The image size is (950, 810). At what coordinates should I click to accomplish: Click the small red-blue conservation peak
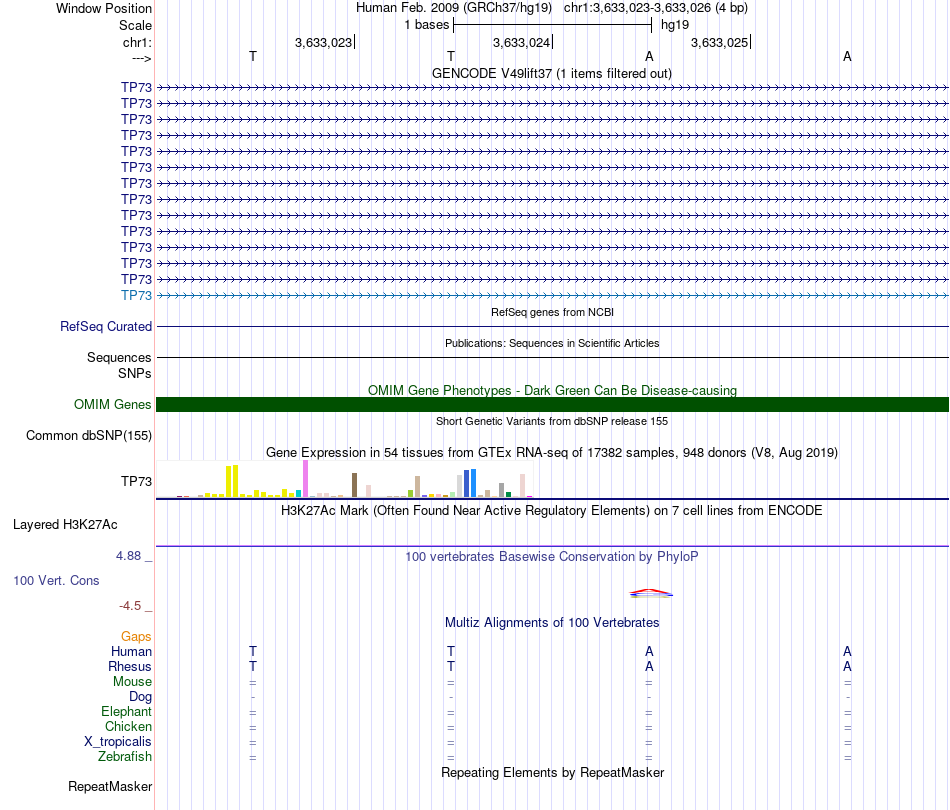tap(651, 594)
